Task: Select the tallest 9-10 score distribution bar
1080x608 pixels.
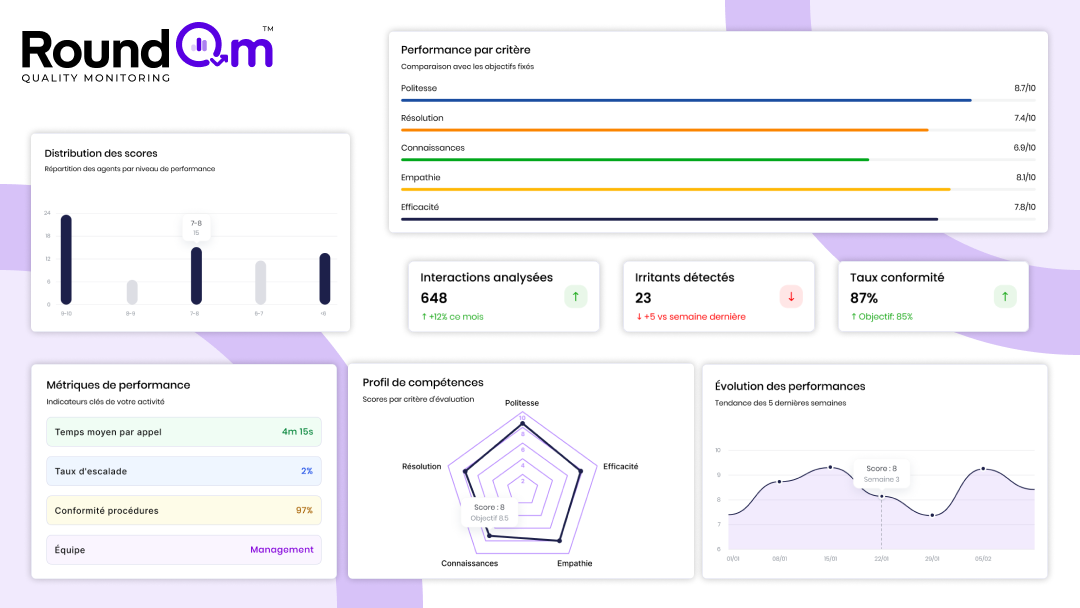Action: coord(66,260)
